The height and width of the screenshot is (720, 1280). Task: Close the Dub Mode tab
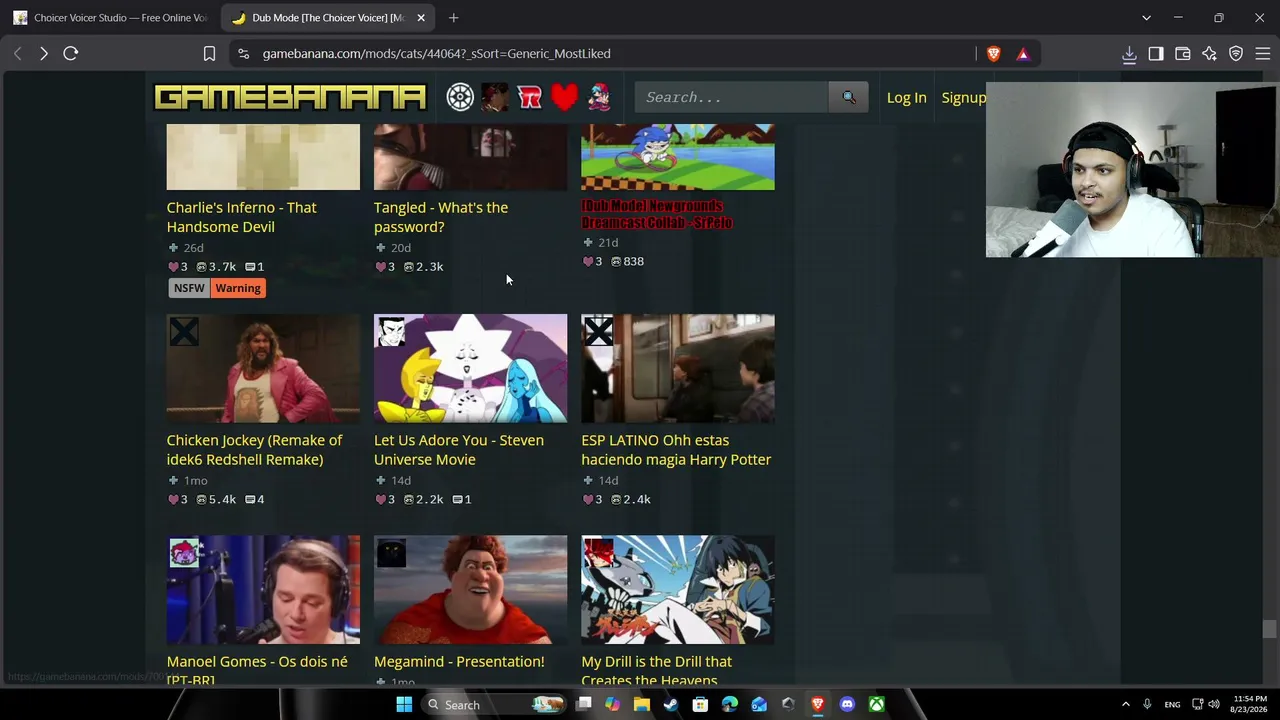click(421, 17)
